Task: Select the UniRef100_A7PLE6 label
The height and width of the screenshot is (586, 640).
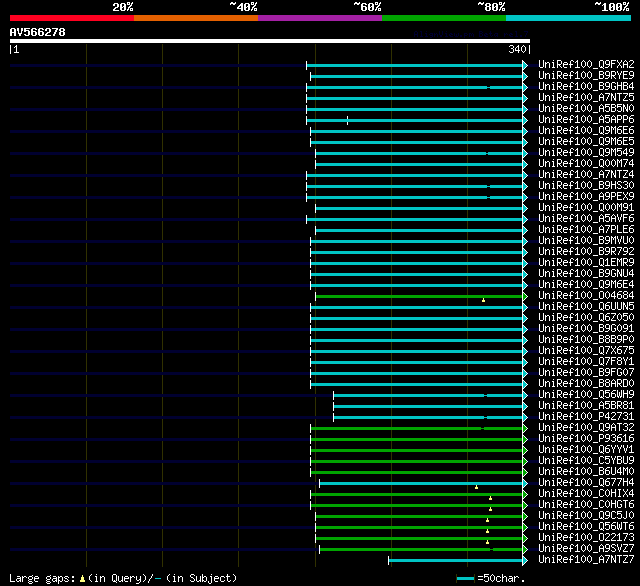Action: 586,230
